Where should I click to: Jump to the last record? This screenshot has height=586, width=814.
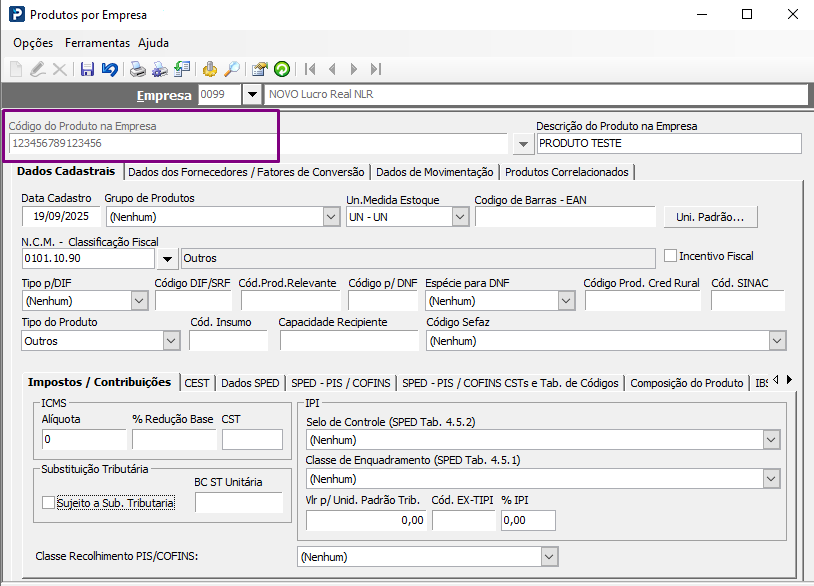coord(376,69)
